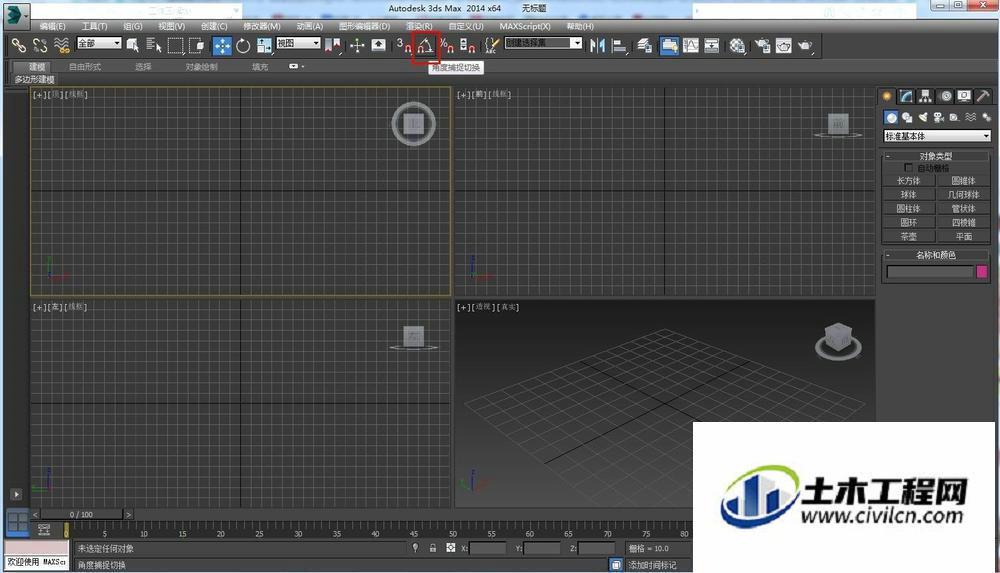Click the X coordinate input field
Screen dimensions: 1000x573
[488, 548]
